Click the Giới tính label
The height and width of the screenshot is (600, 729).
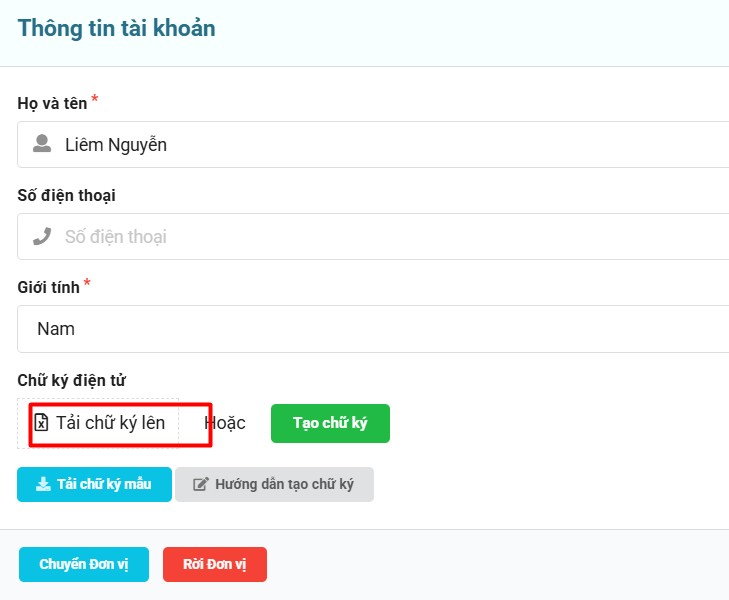pyautogui.click(x=48, y=288)
